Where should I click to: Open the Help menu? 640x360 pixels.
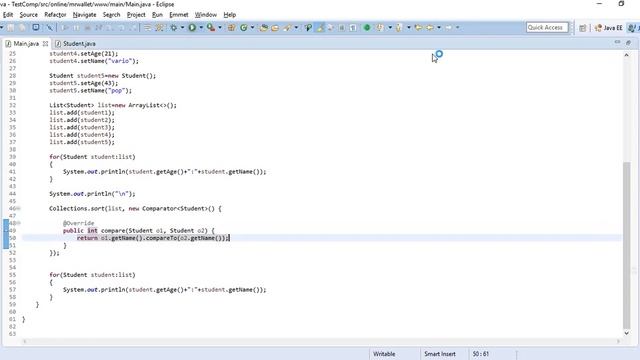pyautogui.click(x=230, y=15)
